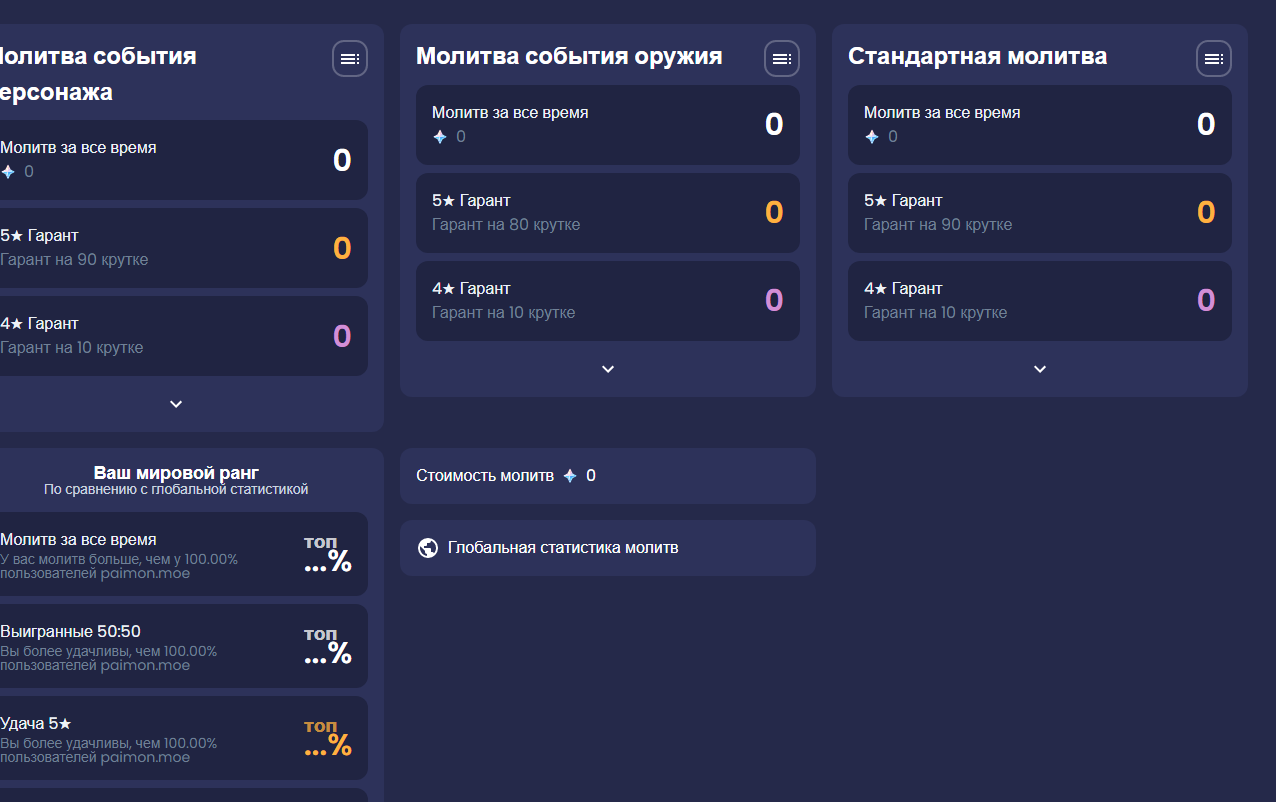Click the Стоимость молитв panel
1276x802 pixels.
[607, 476]
